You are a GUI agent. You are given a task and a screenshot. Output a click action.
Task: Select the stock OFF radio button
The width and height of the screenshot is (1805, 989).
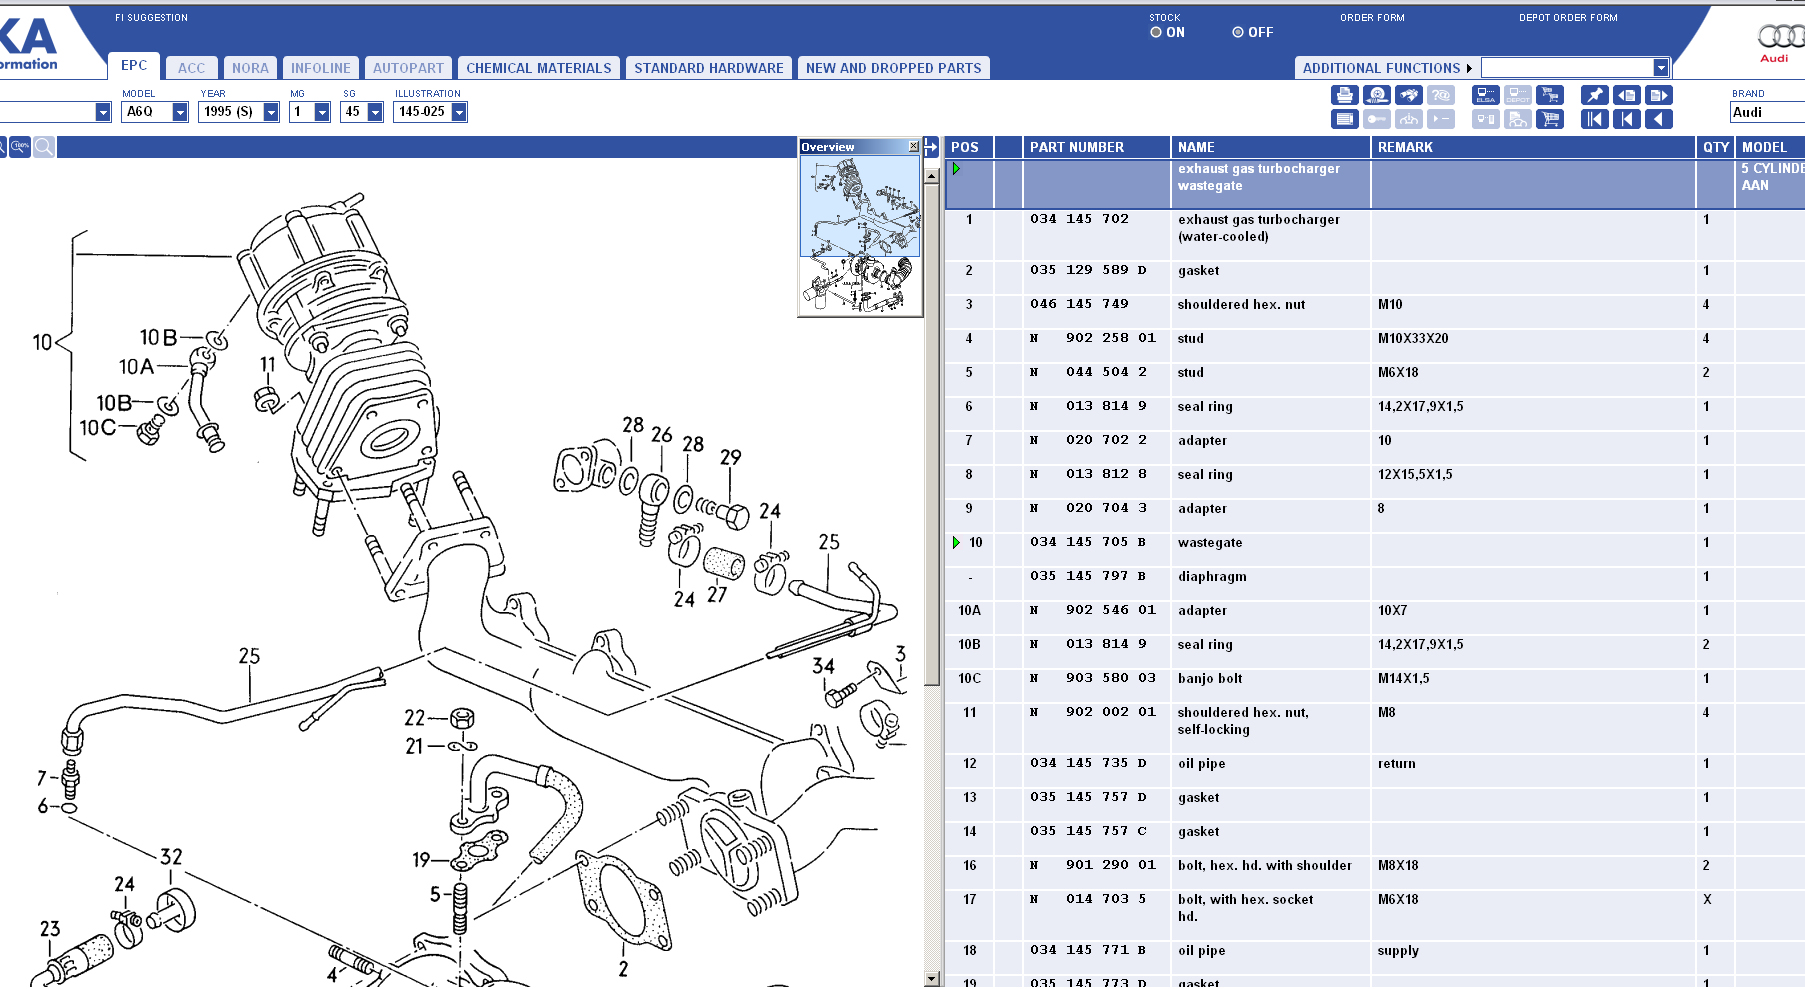coord(1238,32)
